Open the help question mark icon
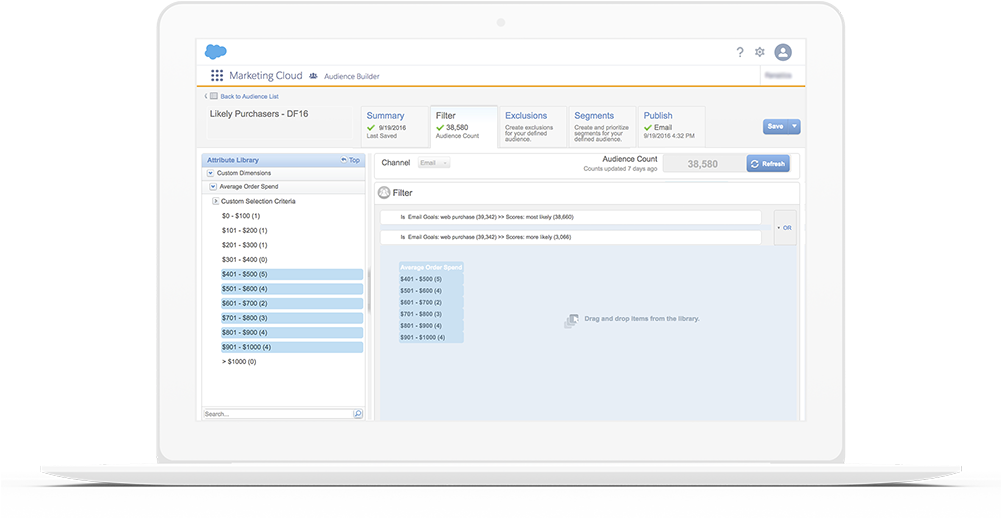 [x=740, y=52]
